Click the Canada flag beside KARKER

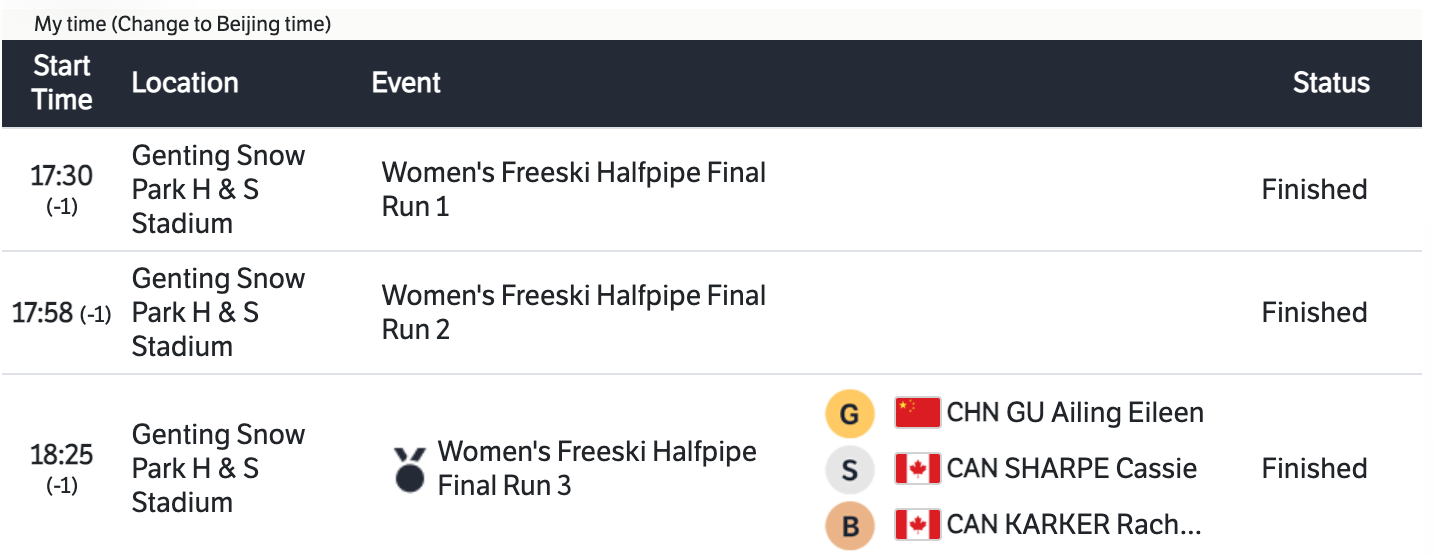point(917,524)
